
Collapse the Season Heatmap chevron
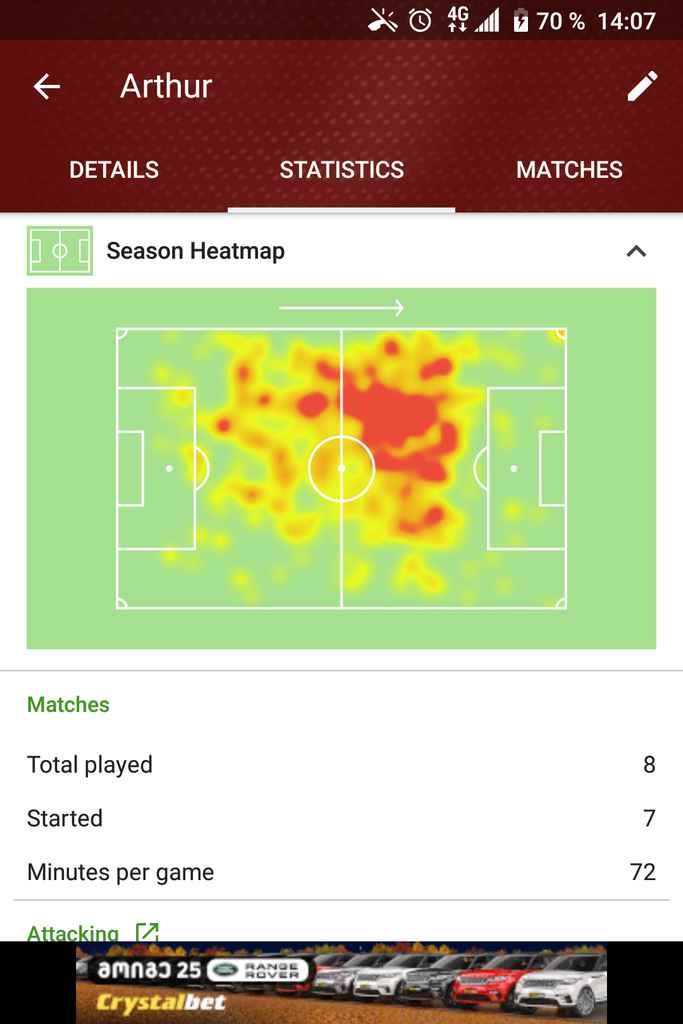coord(636,251)
